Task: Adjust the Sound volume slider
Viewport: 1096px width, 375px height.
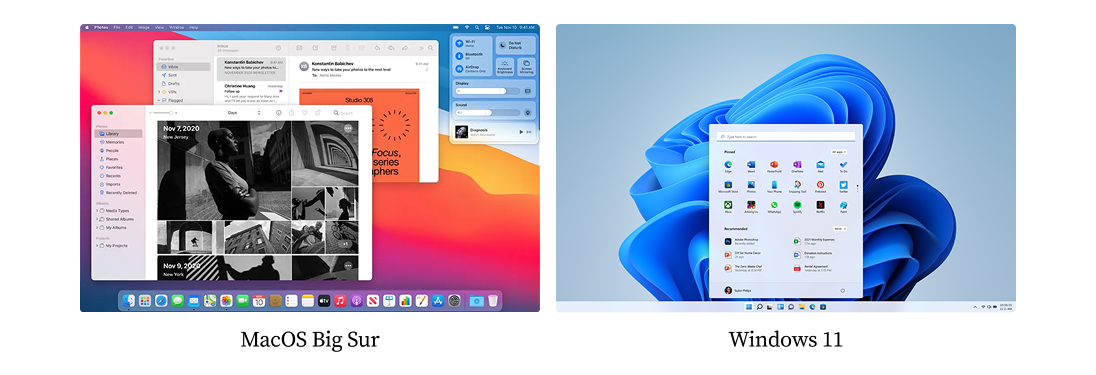Action: click(488, 112)
